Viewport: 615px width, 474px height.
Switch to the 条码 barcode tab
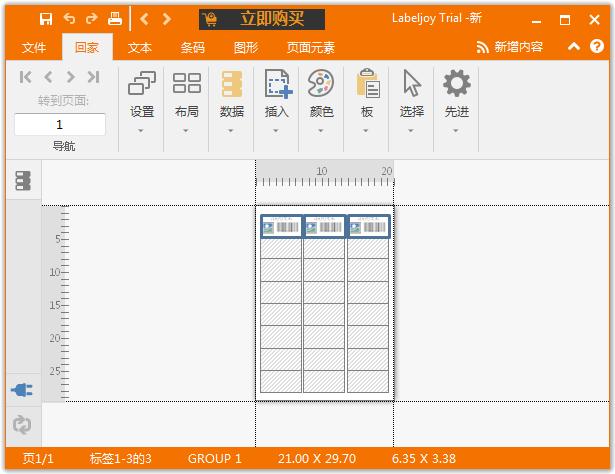click(x=192, y=47)
